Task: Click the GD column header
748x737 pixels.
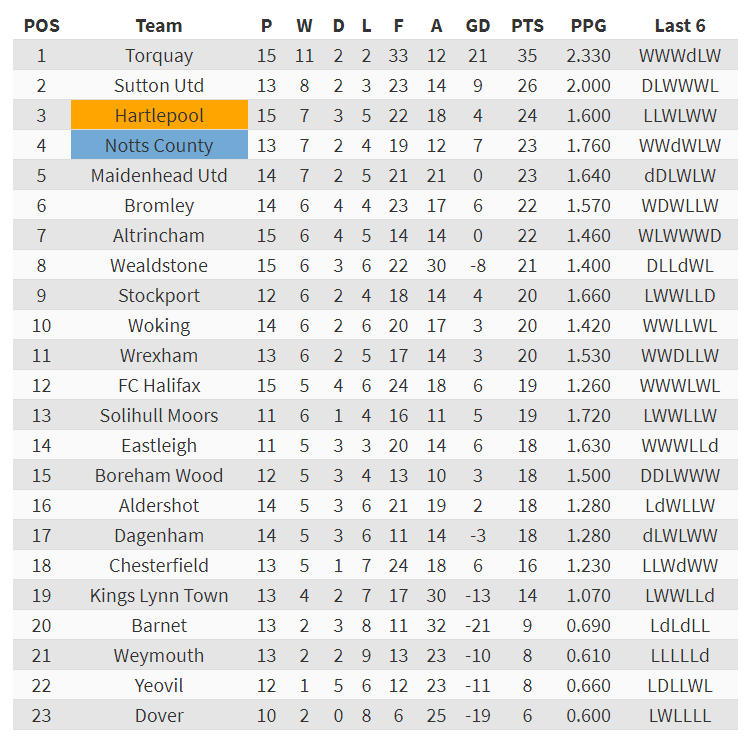Action: (x=478, y=26)
